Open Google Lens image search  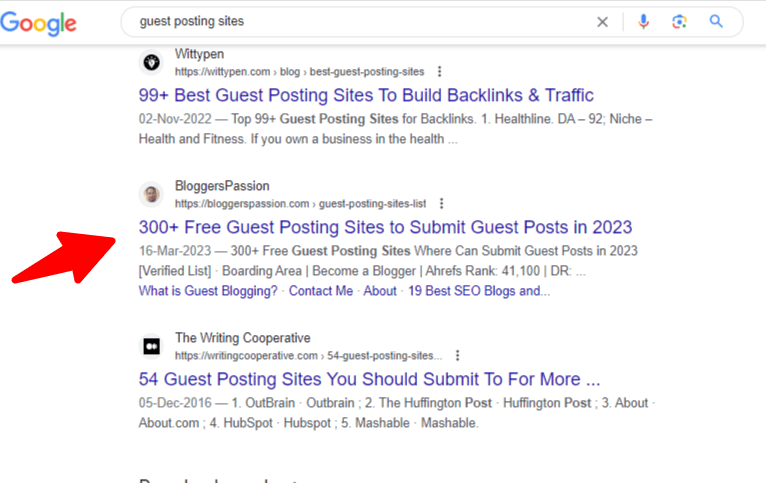pos(680,21)
